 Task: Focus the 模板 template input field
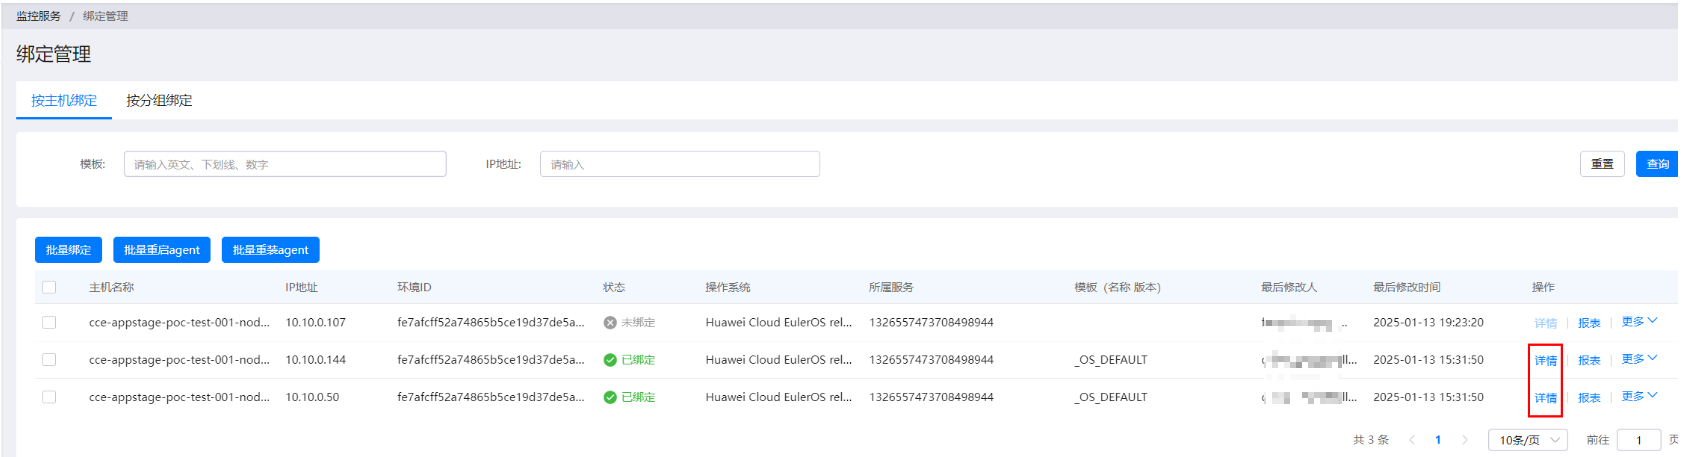(285, 164)
